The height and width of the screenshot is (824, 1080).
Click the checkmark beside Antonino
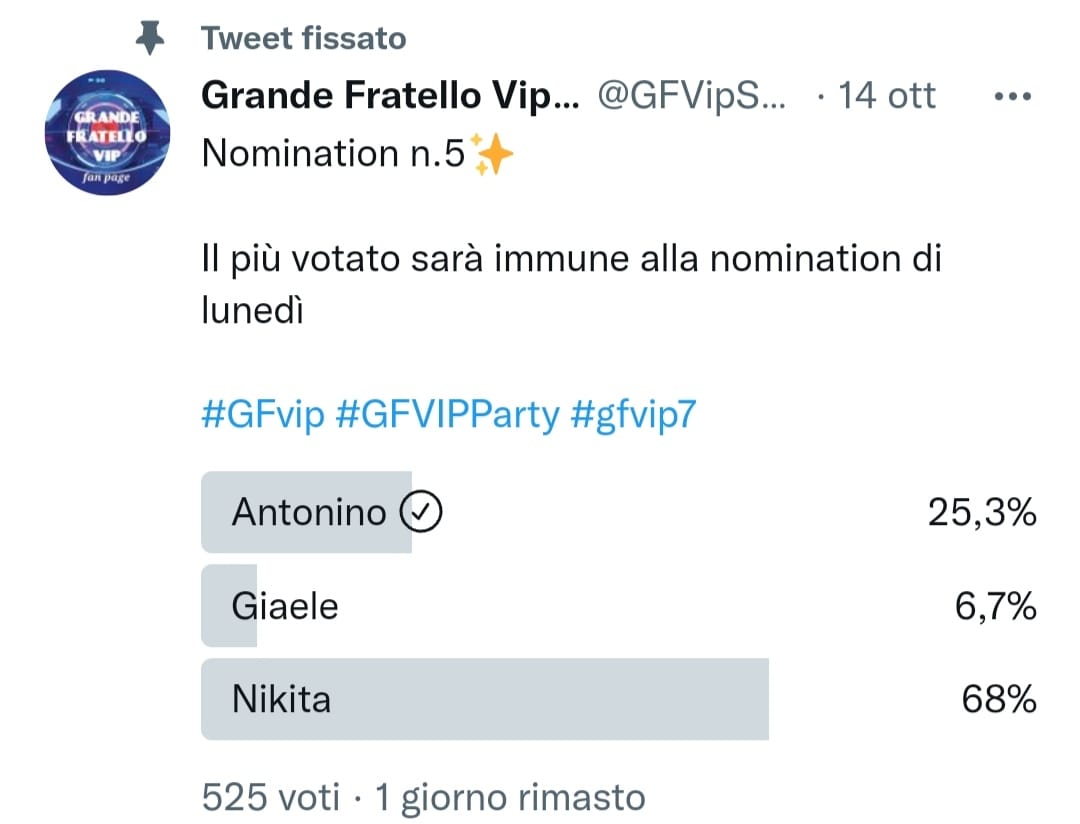421,512
